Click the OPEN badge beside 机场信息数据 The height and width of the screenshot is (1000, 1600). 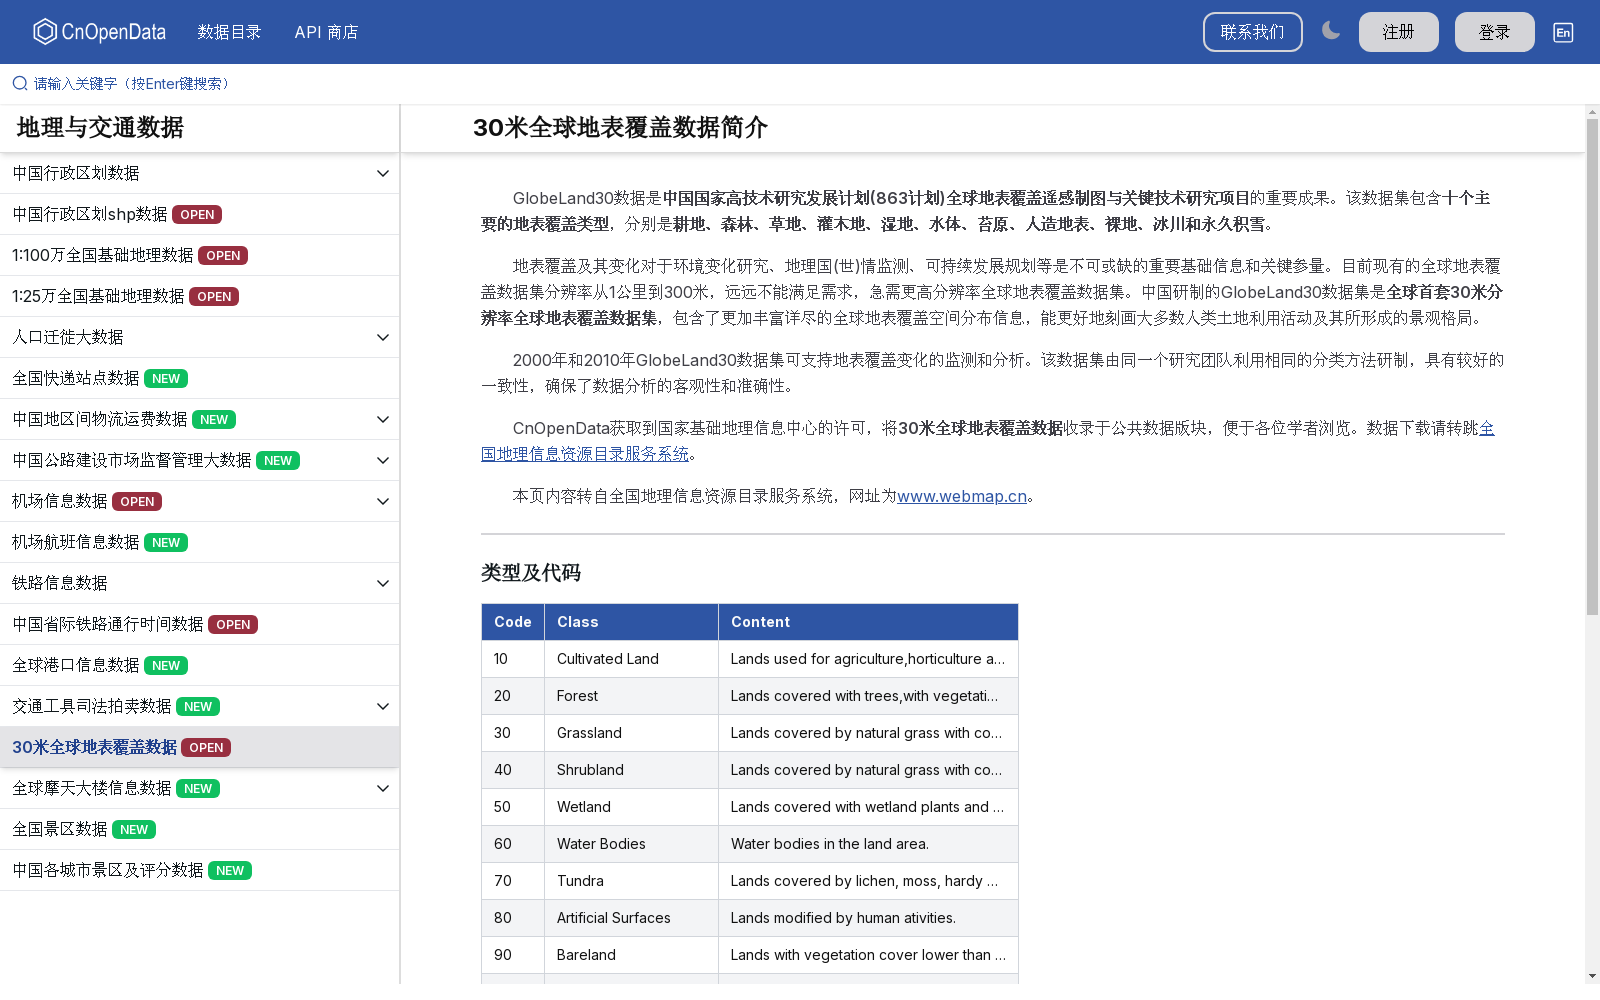pyautogui.click(x=137, y=502)
